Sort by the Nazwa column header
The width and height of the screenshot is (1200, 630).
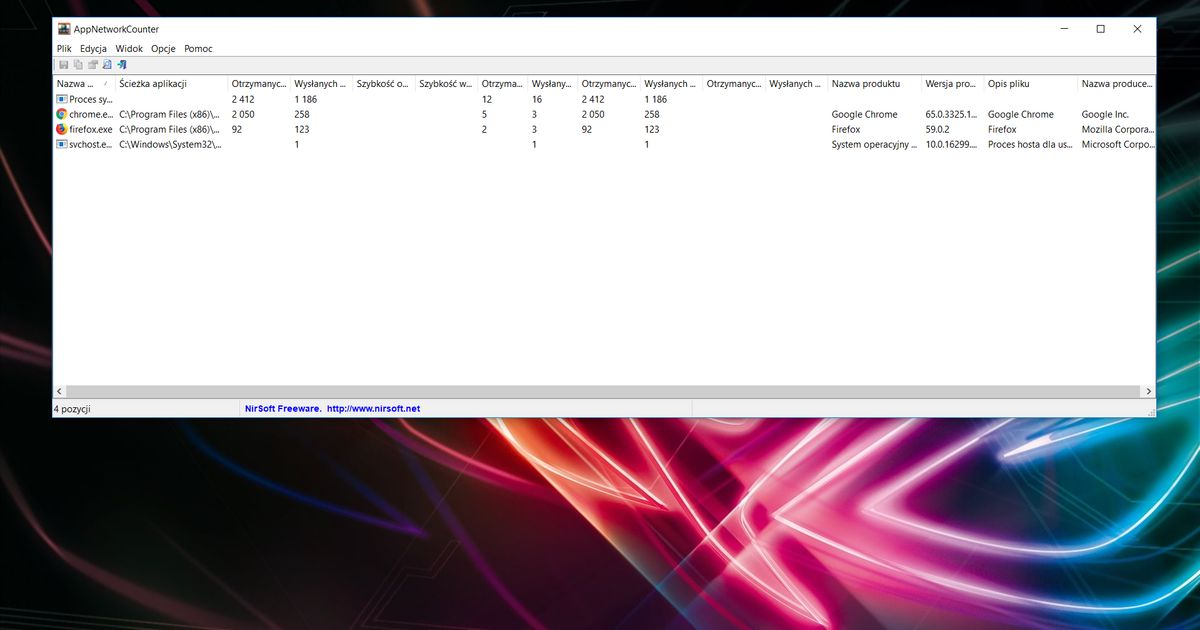(x=80, y=84)
